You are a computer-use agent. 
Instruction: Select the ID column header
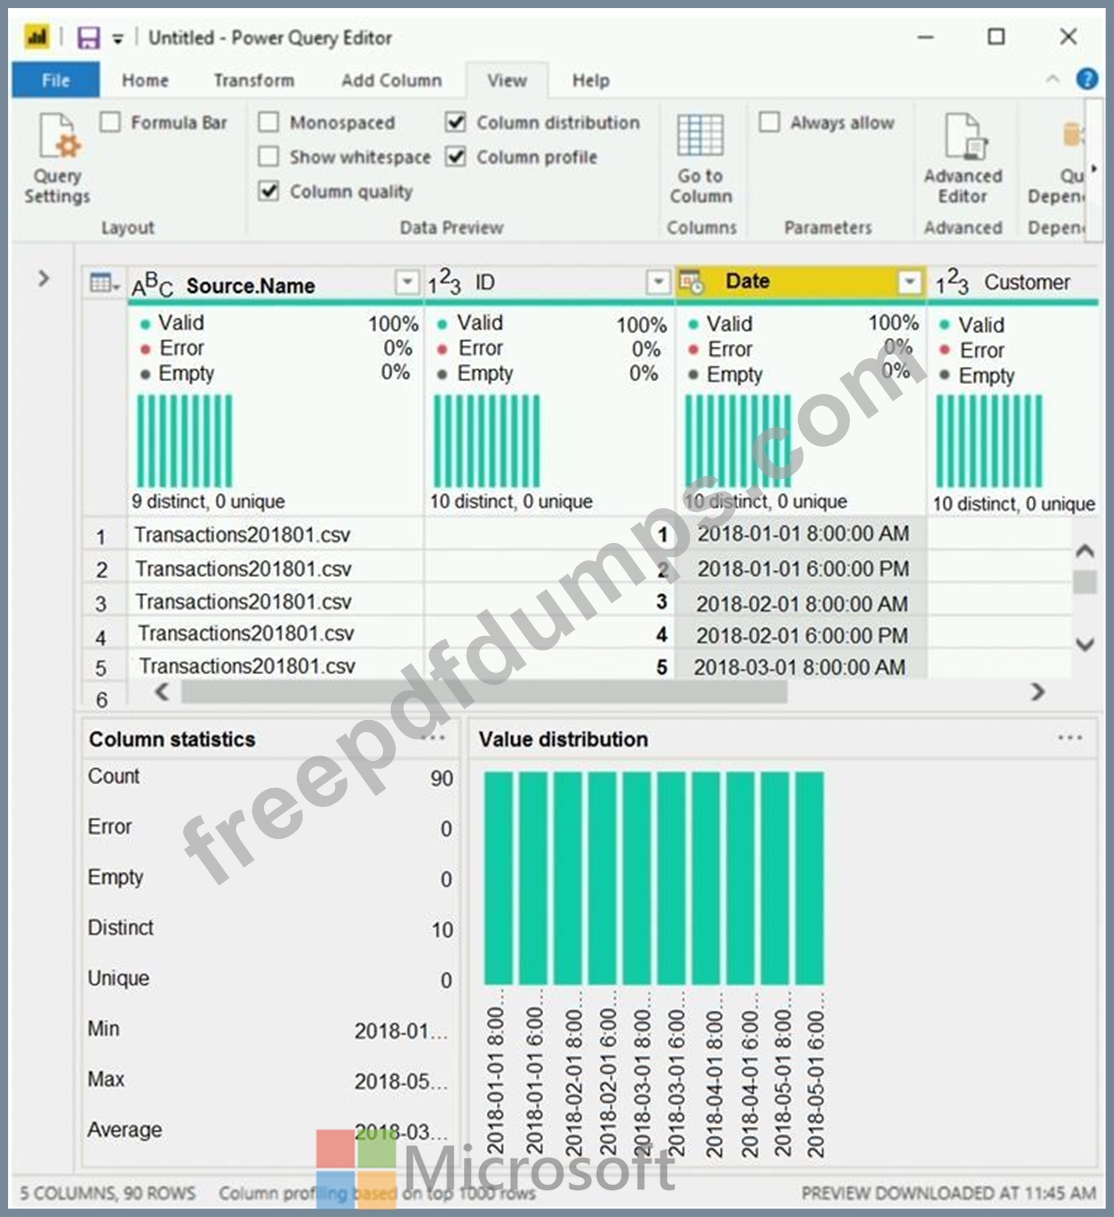[x=548, y=283]
